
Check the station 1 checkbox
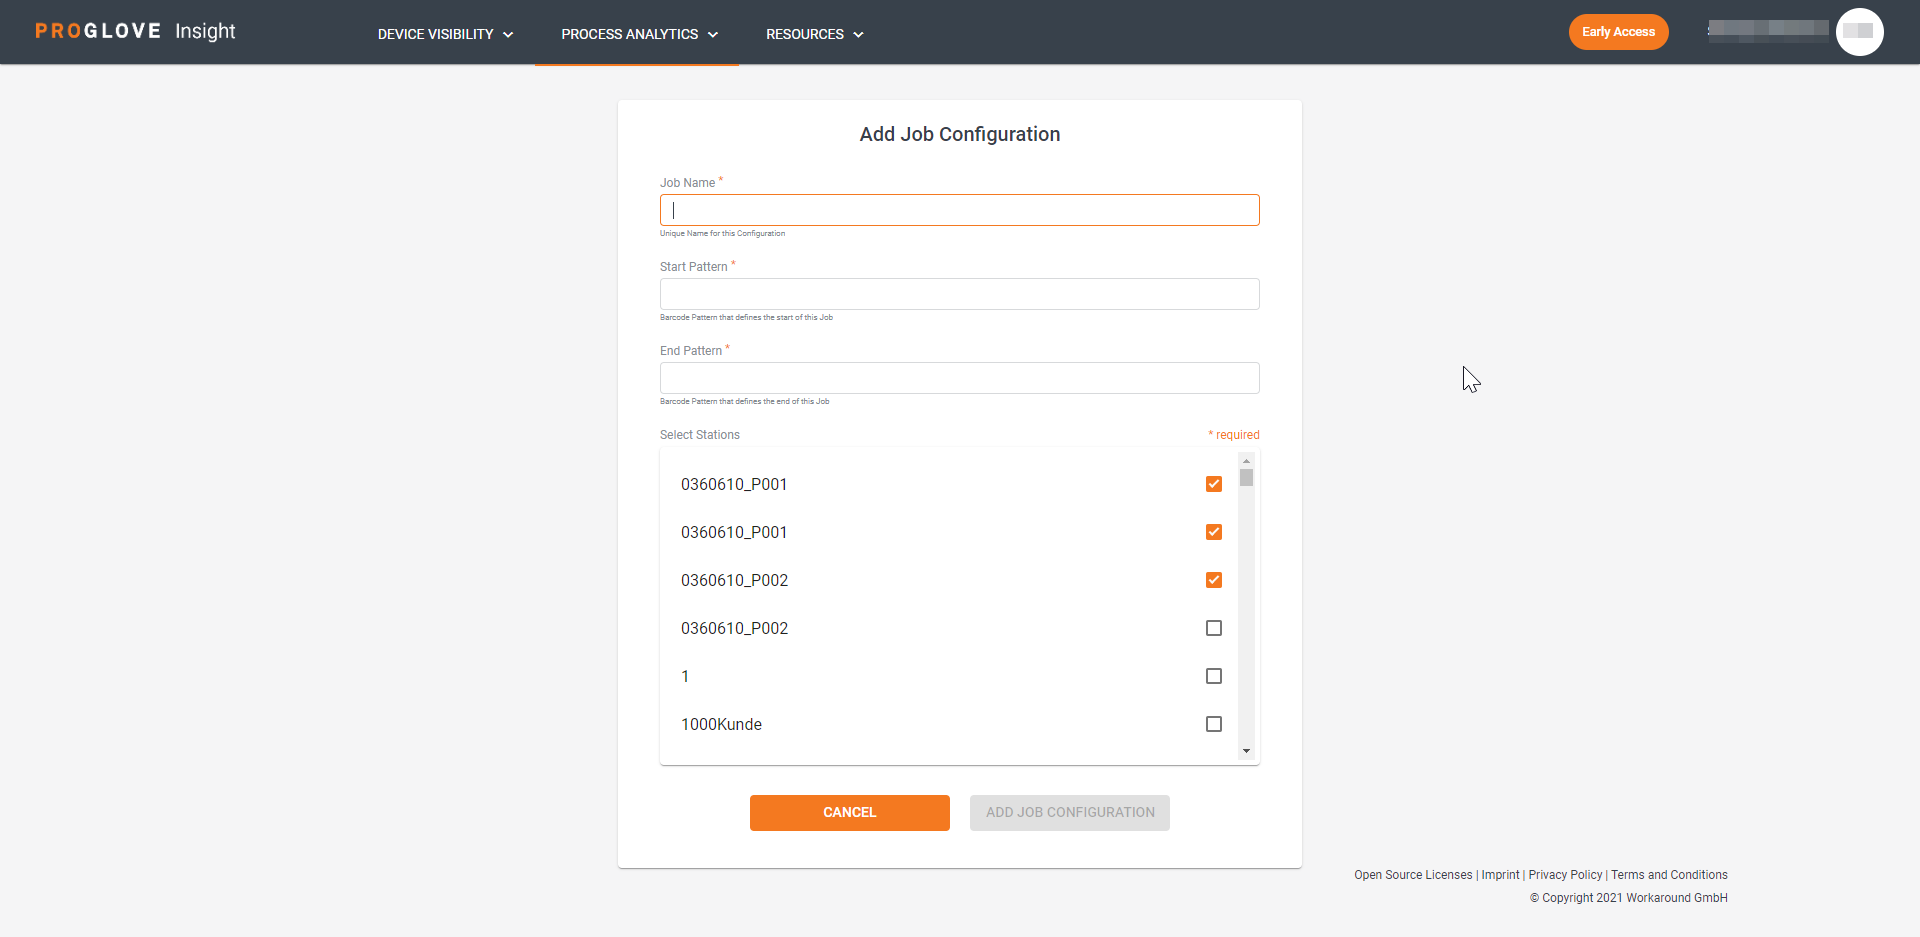1214,676
